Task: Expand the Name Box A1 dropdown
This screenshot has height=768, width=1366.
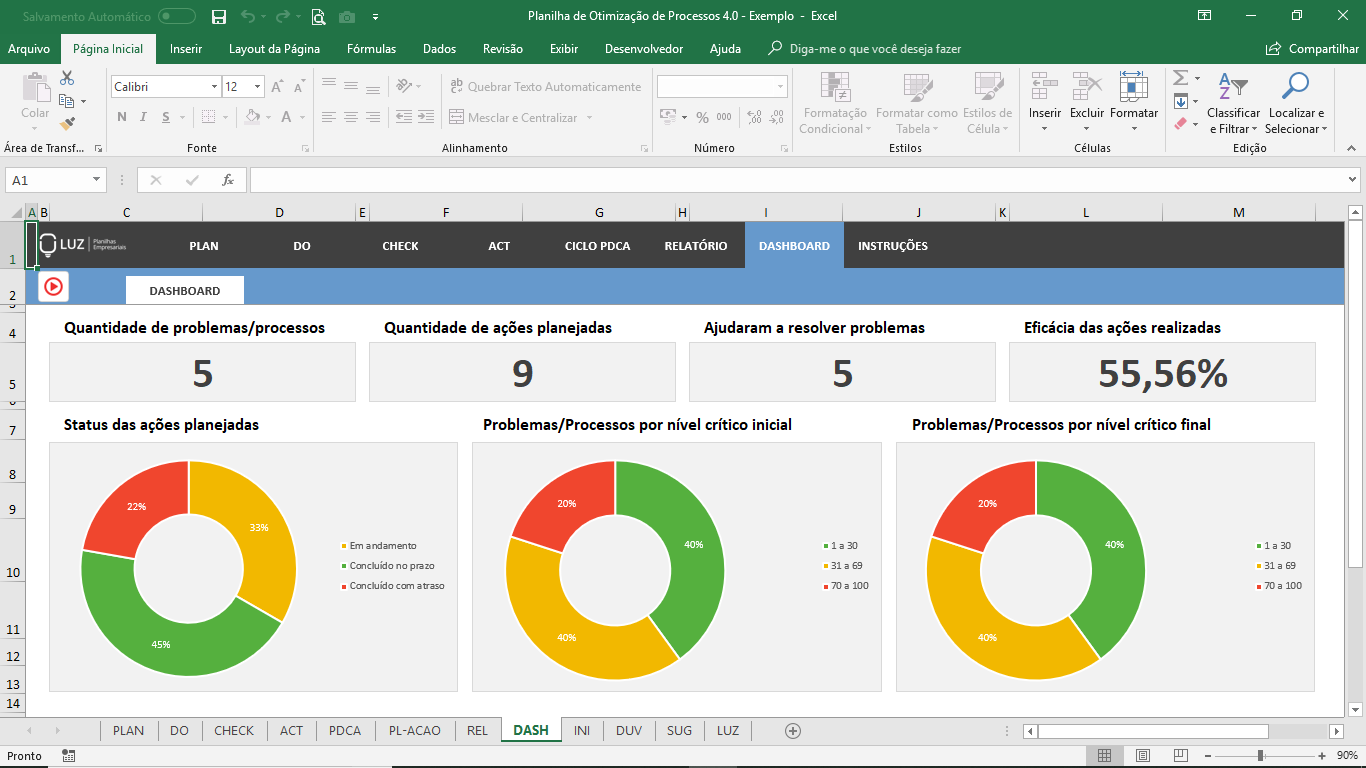Action: coord(97,180)
